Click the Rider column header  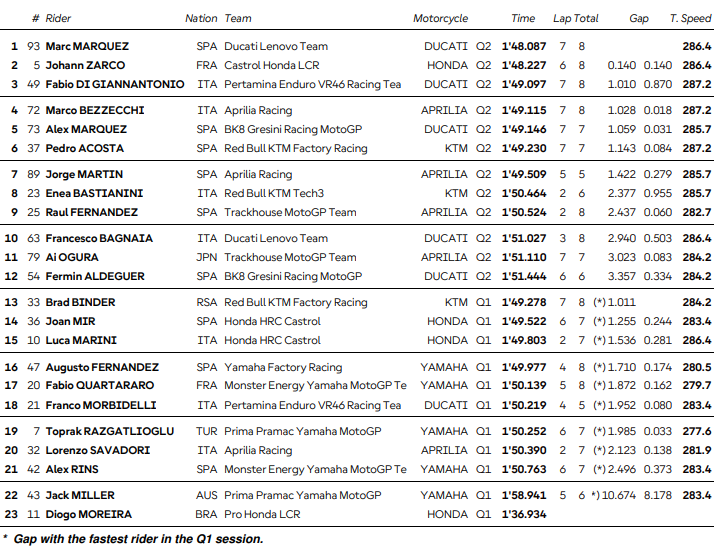58,18
